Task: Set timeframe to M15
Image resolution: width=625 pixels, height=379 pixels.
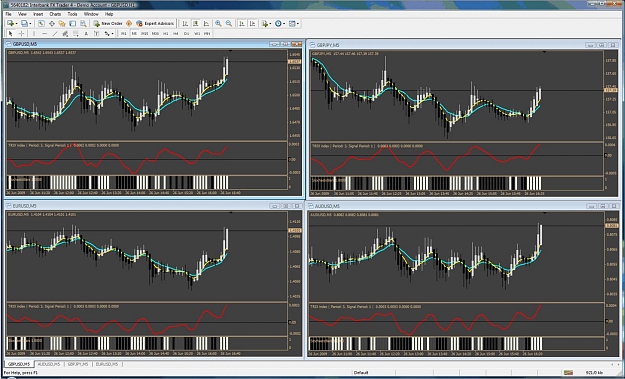Action: tap(145, 33)
